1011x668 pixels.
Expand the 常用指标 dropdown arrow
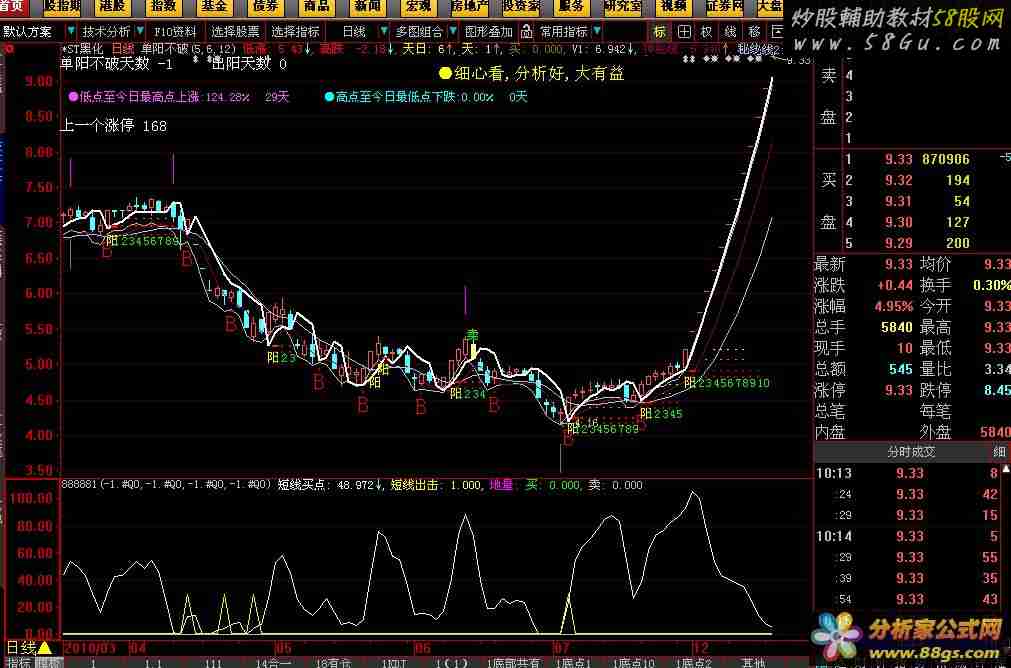pyautogui.click(x=596, y=32)
